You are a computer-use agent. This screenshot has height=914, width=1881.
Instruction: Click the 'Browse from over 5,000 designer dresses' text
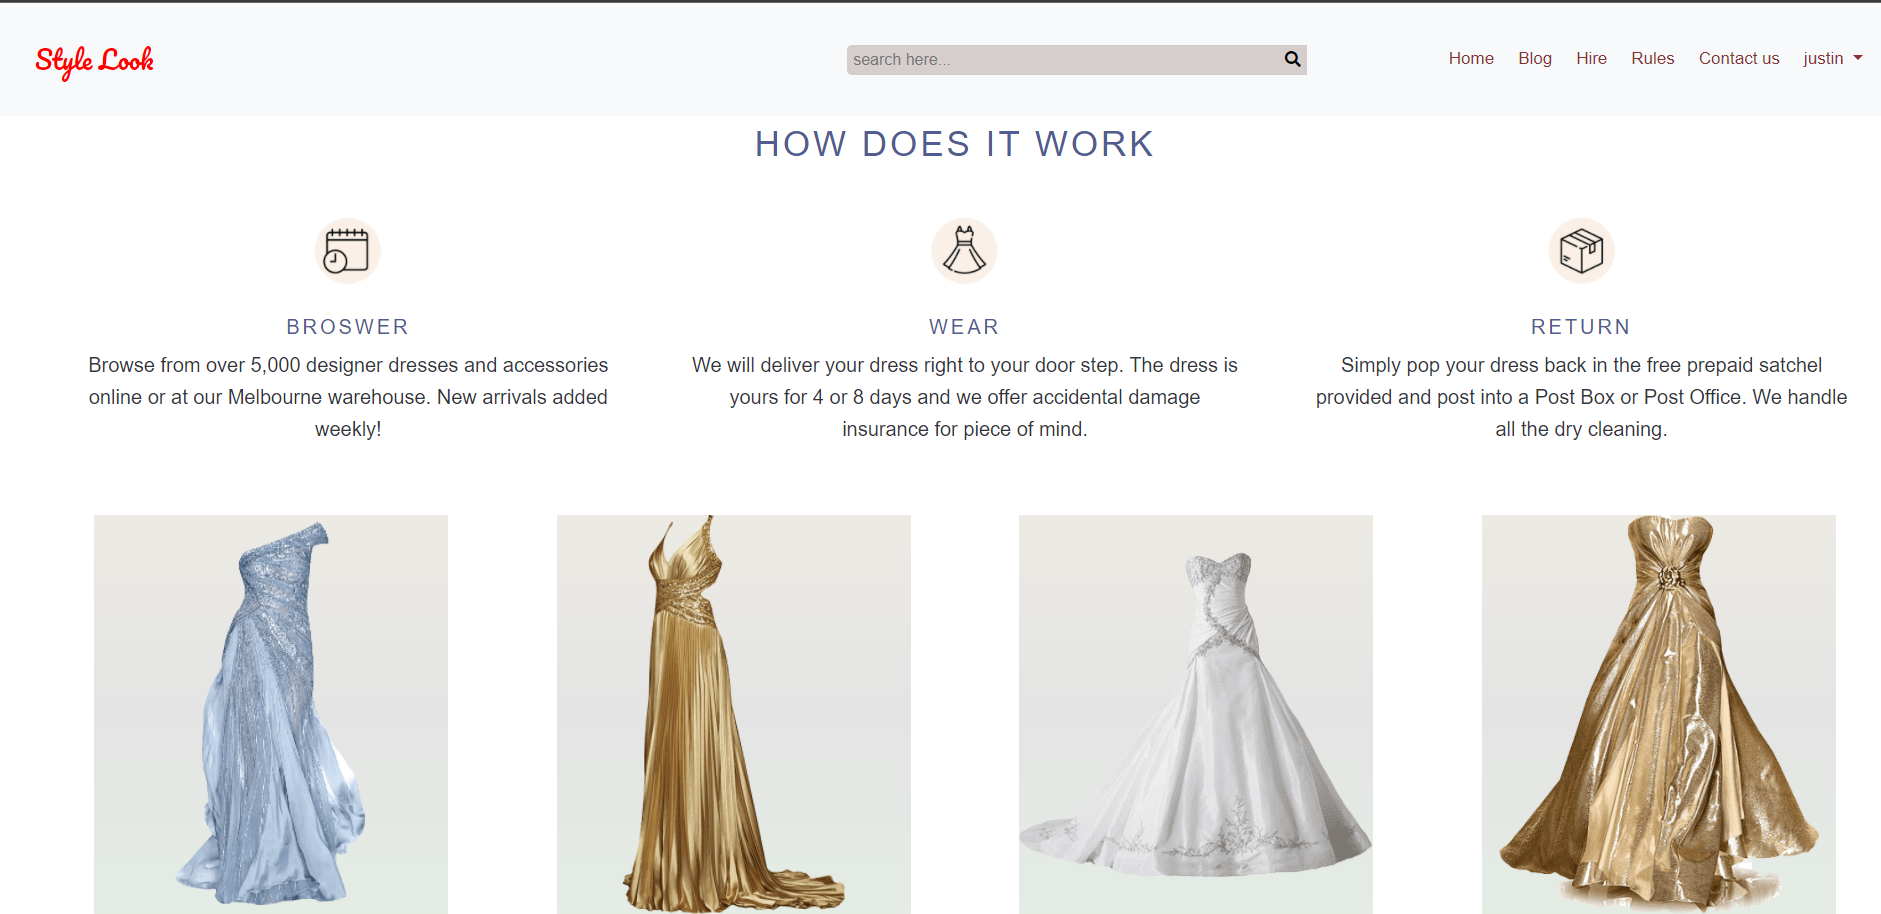coord(348,397)
